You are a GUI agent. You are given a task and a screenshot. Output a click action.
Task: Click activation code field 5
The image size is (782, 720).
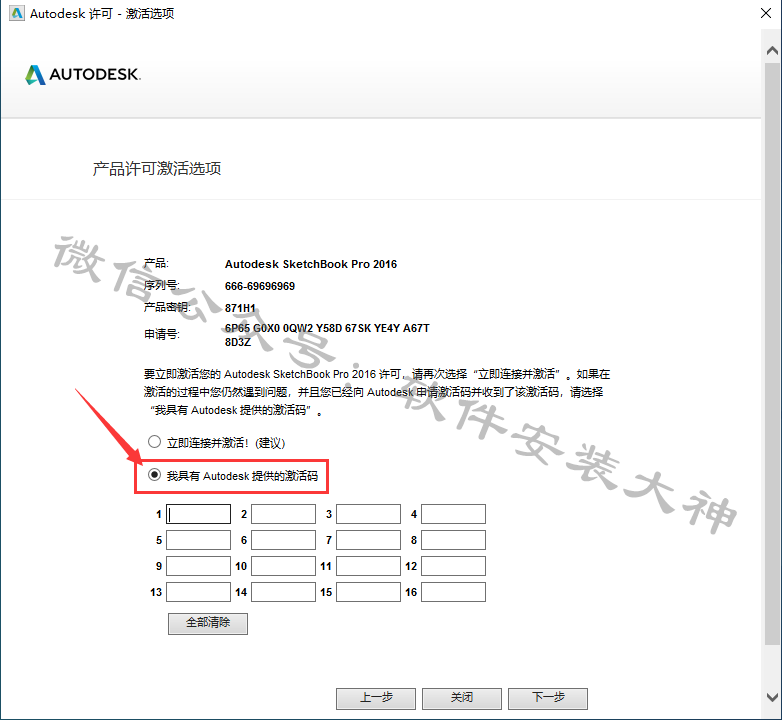tap(198, 540)
